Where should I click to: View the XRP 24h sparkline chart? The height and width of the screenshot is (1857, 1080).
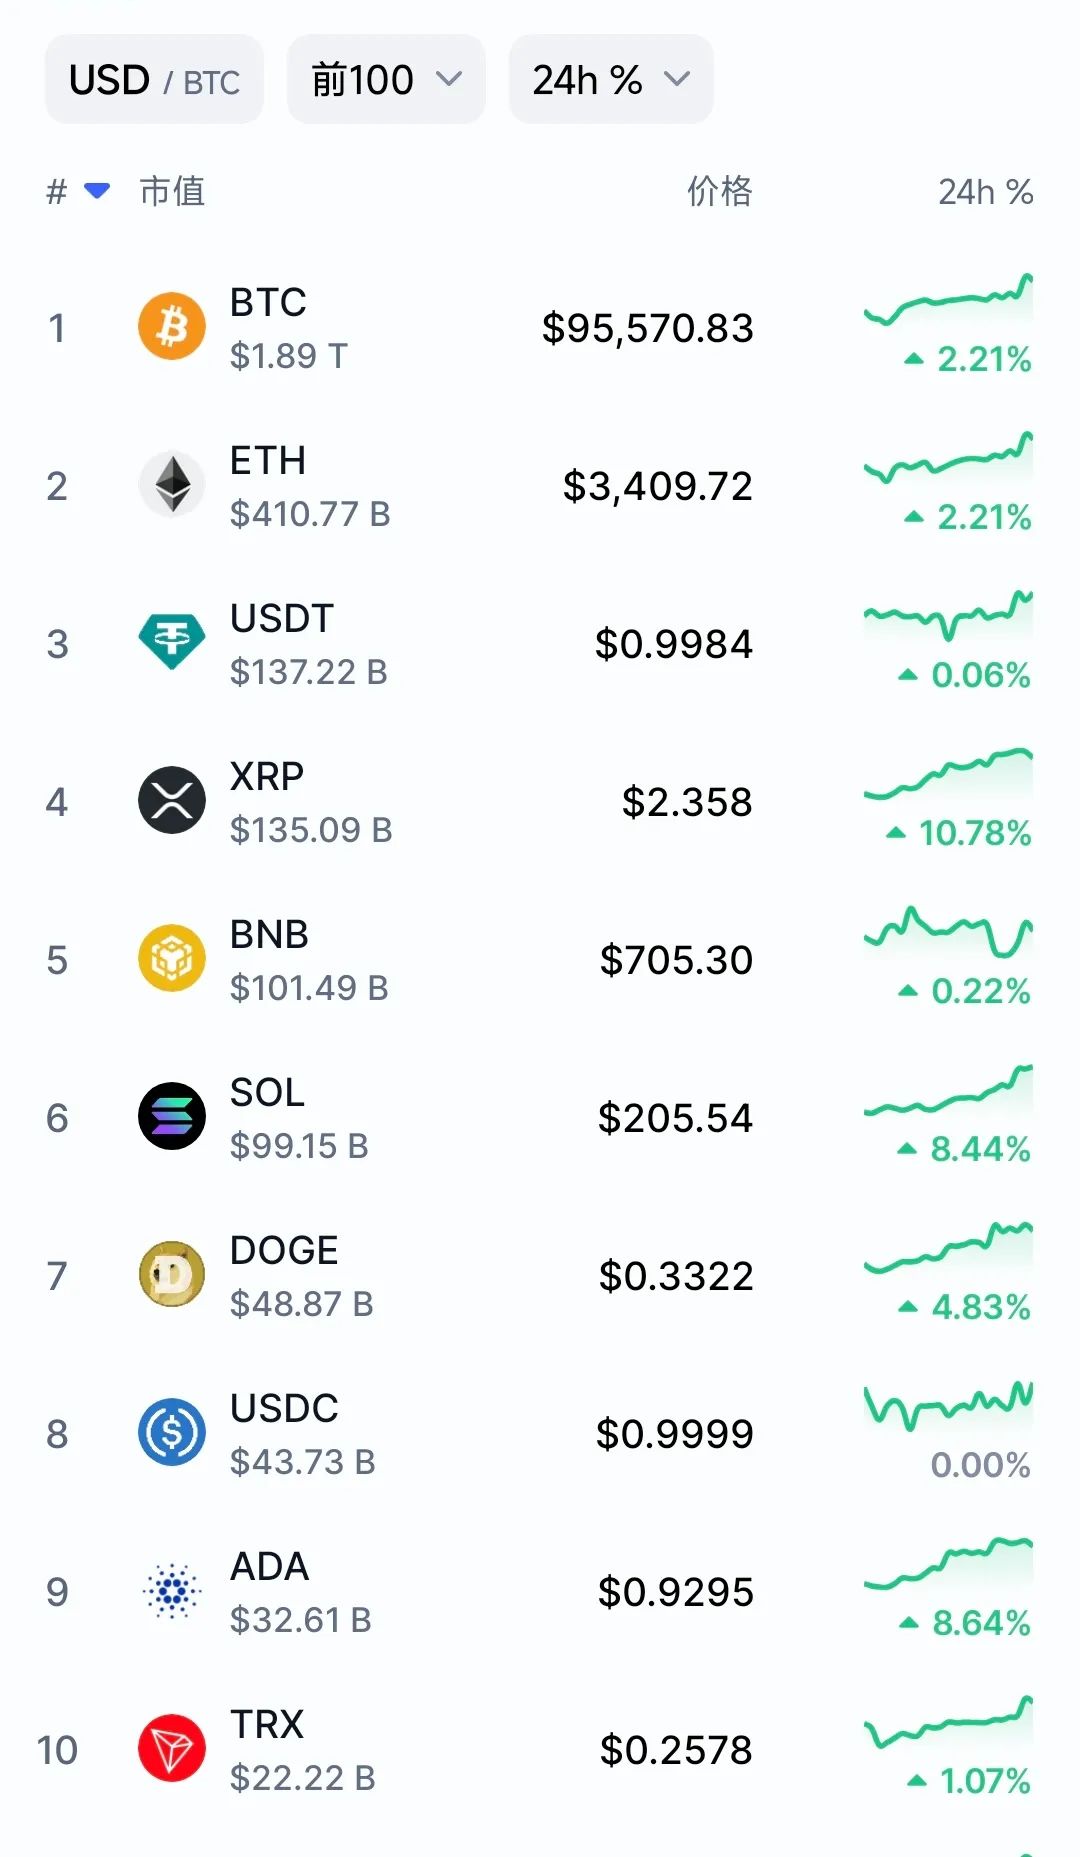(948, 776)
